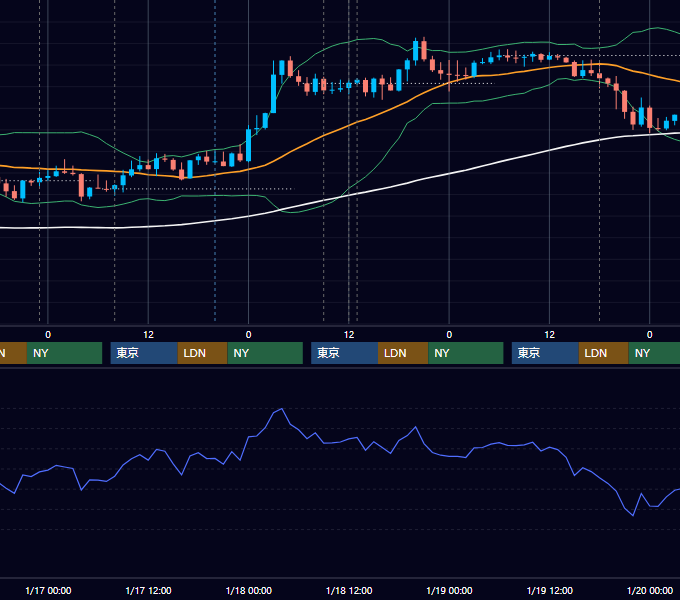Click the 1/19 12:00 date label
The width and height of the screenshot is (680, 600).
click(x=549, y=590)
